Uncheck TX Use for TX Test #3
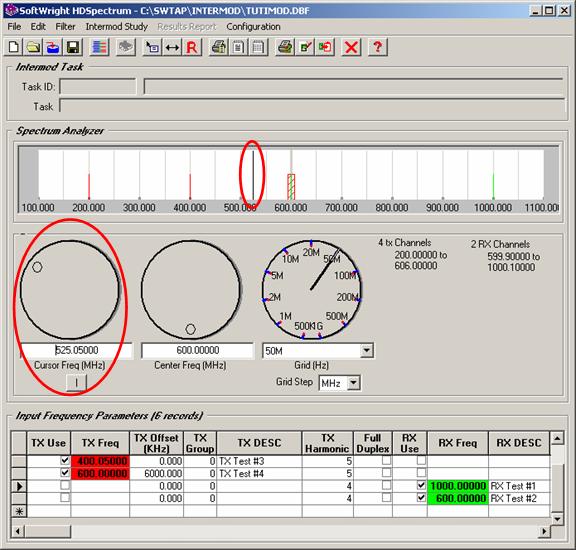The image size is (576, 550). [x=65, y=460]
